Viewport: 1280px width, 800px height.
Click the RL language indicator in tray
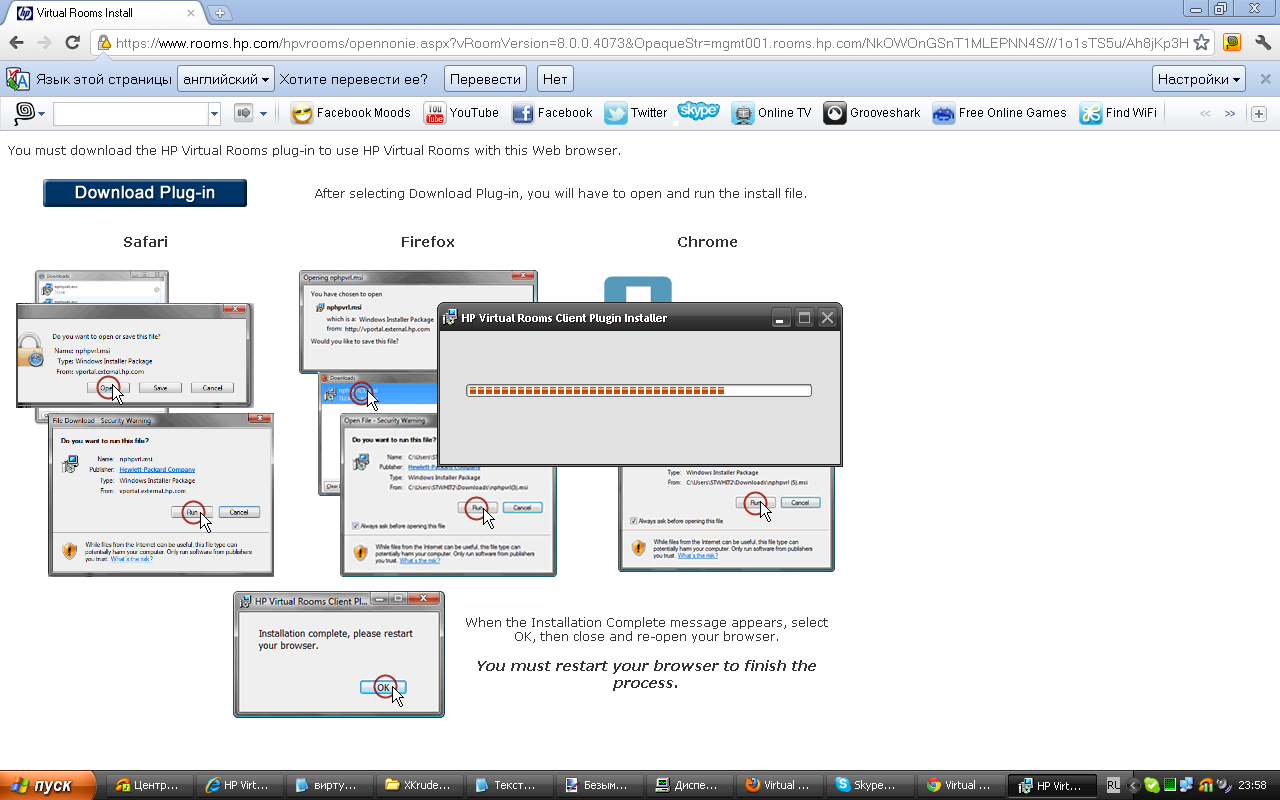pos(1114,785)
